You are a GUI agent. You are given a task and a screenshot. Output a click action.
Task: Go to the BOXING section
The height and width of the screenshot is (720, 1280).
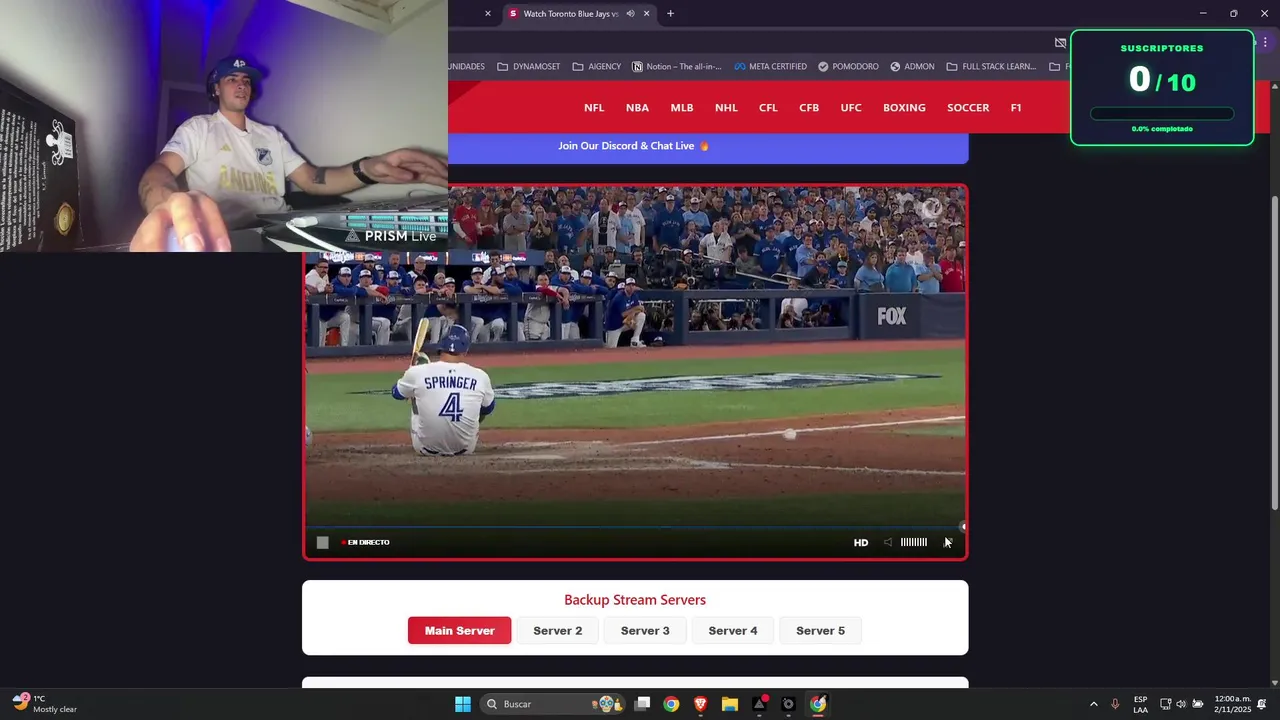[904, 108]
